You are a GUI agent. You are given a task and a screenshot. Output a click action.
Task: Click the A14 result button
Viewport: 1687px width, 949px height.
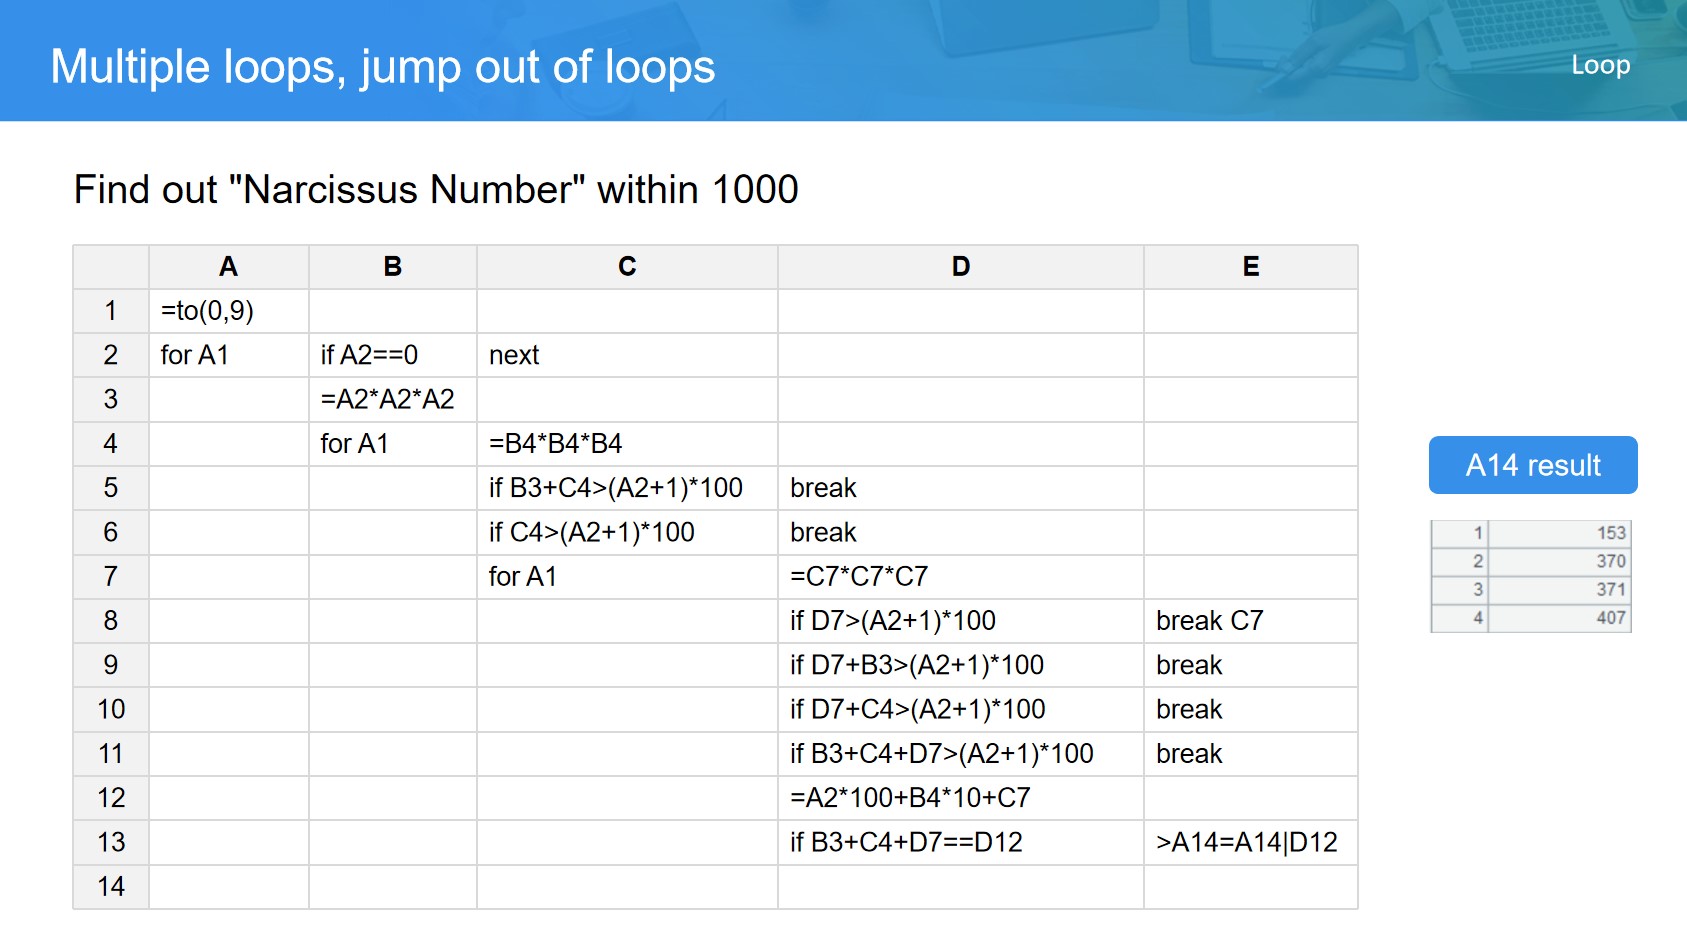(1532, 465)
